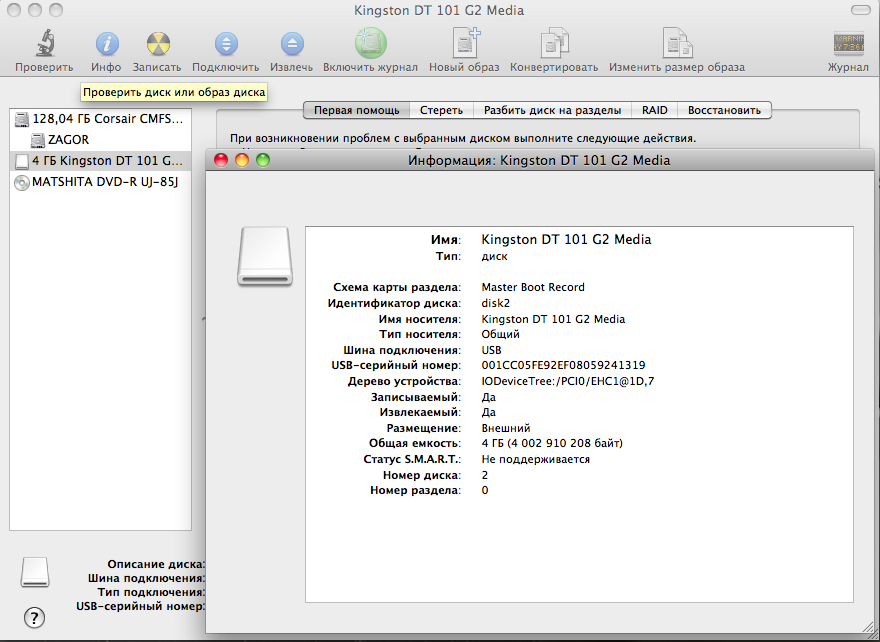This screenshot has height=642, width=880.
Task: Click the Master Boot Record value
Action: tap(533, 287)
